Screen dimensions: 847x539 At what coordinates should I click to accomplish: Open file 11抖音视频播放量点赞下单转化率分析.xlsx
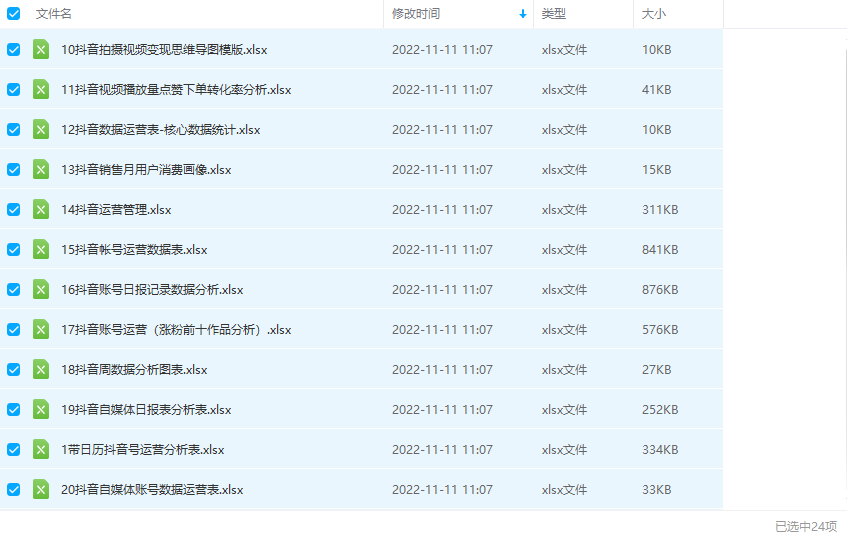click(176, 90)
